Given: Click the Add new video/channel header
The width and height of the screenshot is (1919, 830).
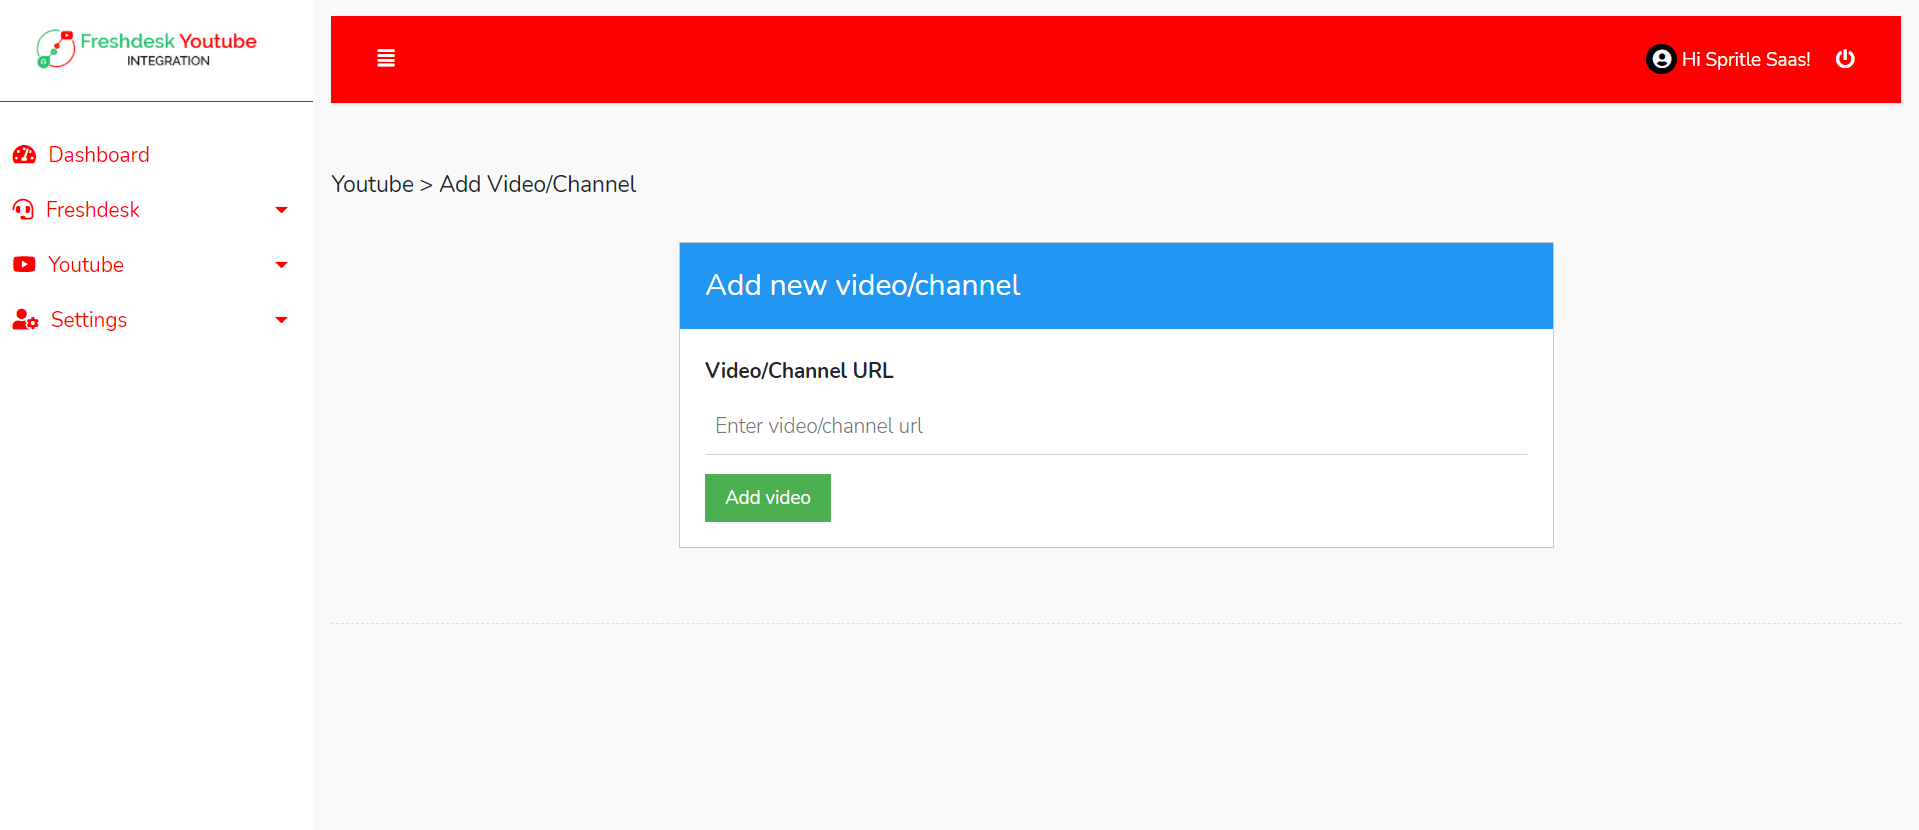Looking at the screenshot, I should [1116, 286].
